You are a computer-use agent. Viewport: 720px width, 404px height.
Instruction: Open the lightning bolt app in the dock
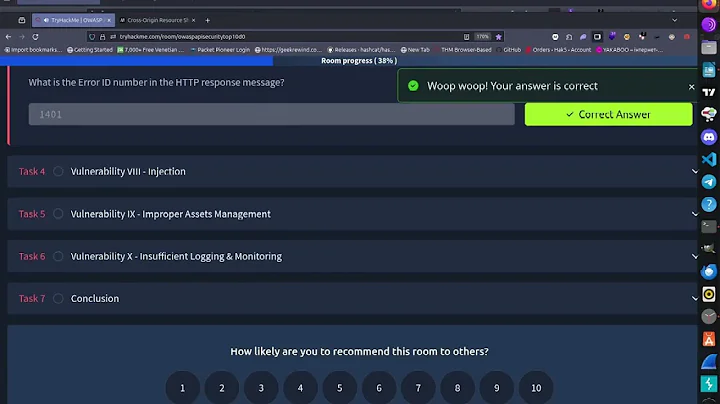click(x=709, y=384)
